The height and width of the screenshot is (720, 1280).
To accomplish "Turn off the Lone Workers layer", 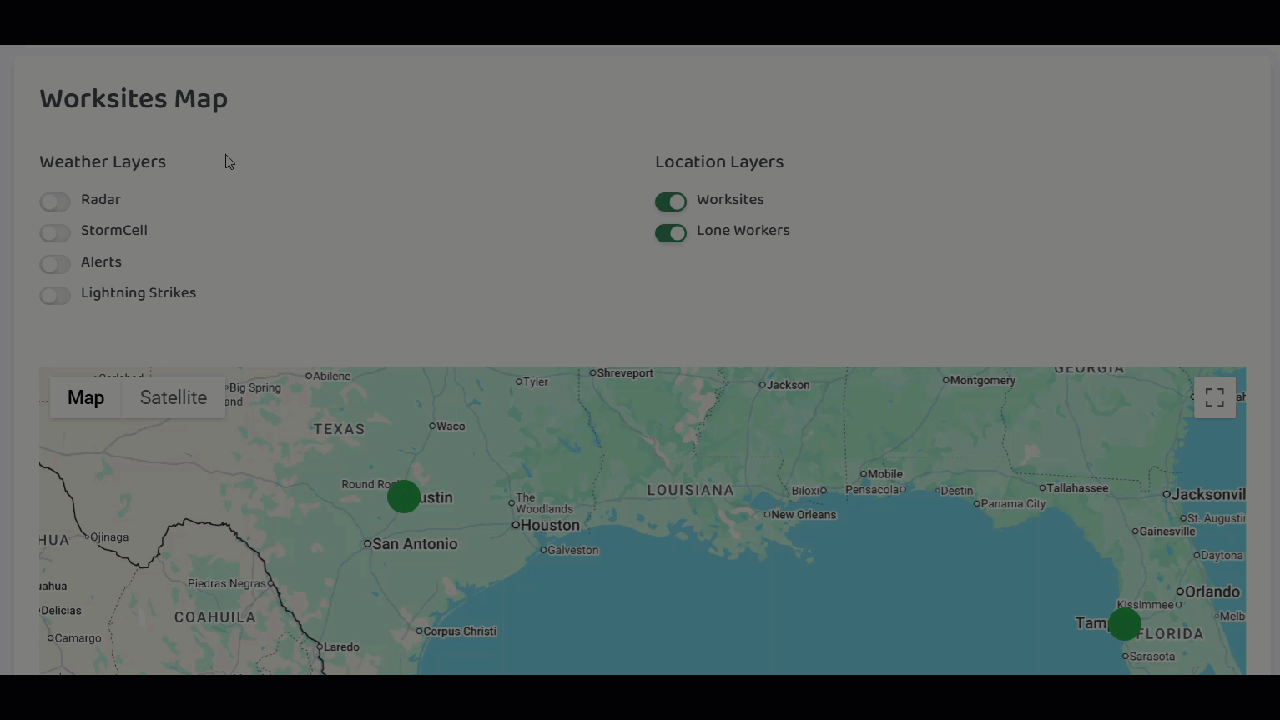I will point(671,233).
